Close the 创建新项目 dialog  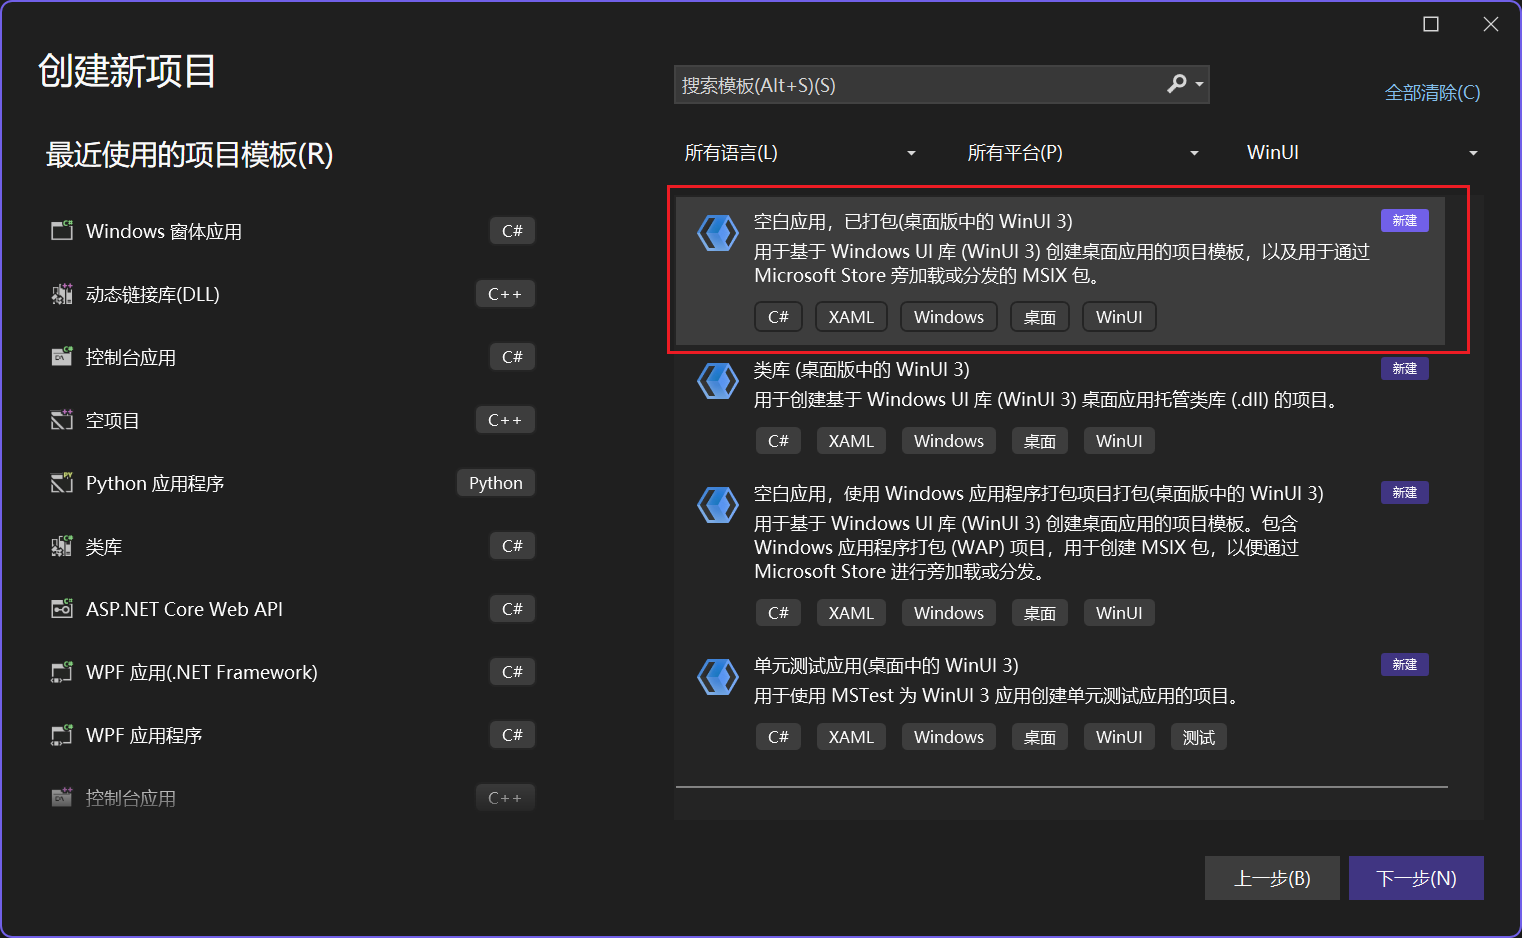tap(1491, 24)
